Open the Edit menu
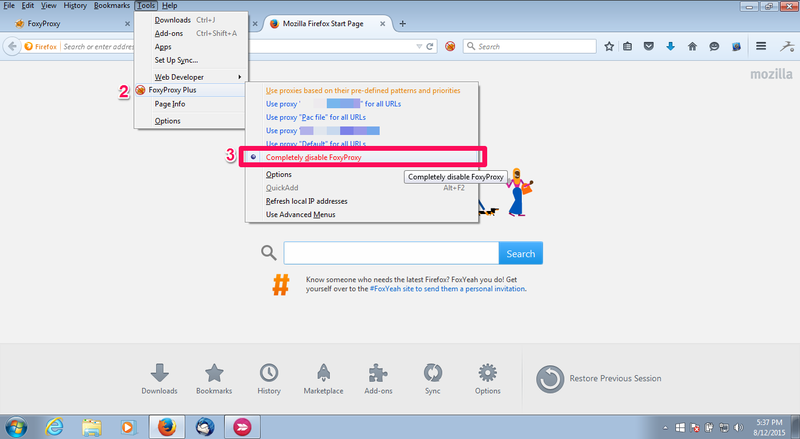The image size is (800, 439). (28, 6)
